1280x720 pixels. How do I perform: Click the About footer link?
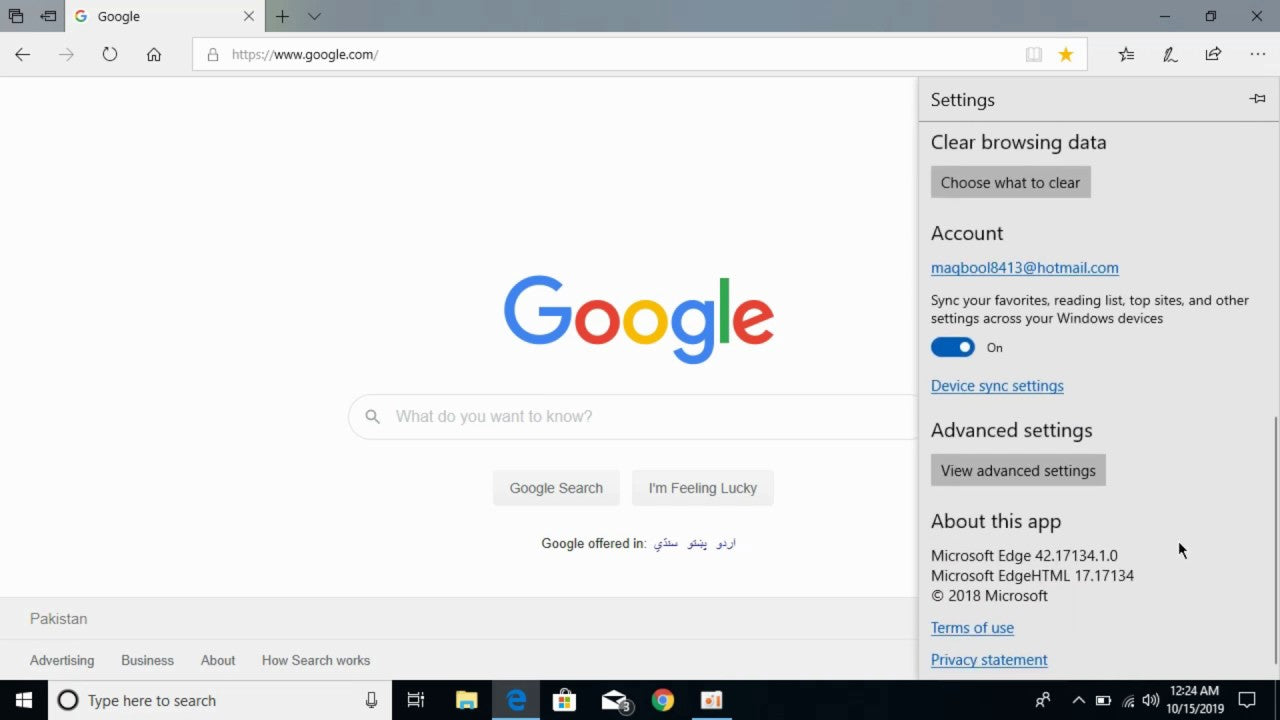(217, 660)
